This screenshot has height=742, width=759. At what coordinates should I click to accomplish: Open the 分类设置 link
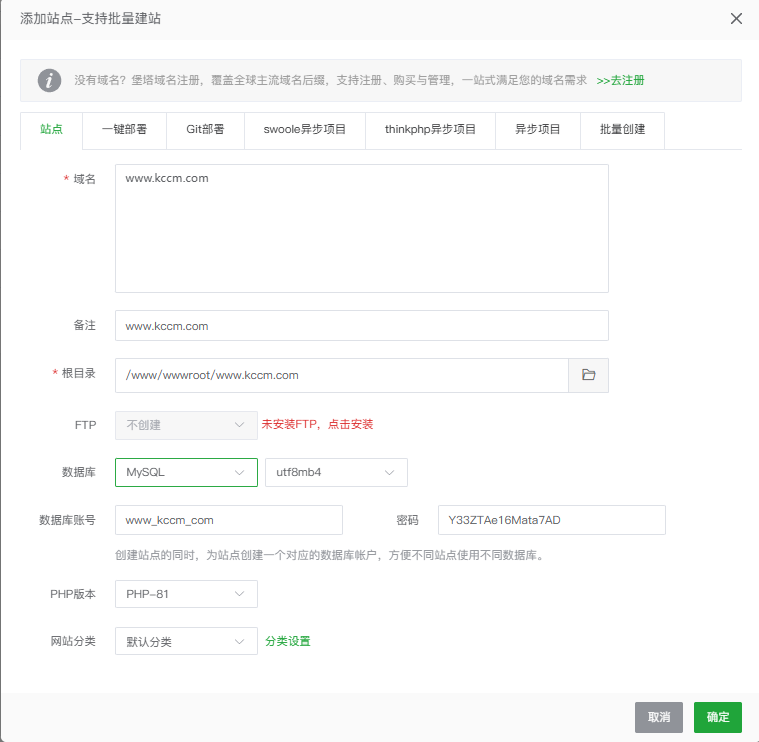click(x=288, y=641)
